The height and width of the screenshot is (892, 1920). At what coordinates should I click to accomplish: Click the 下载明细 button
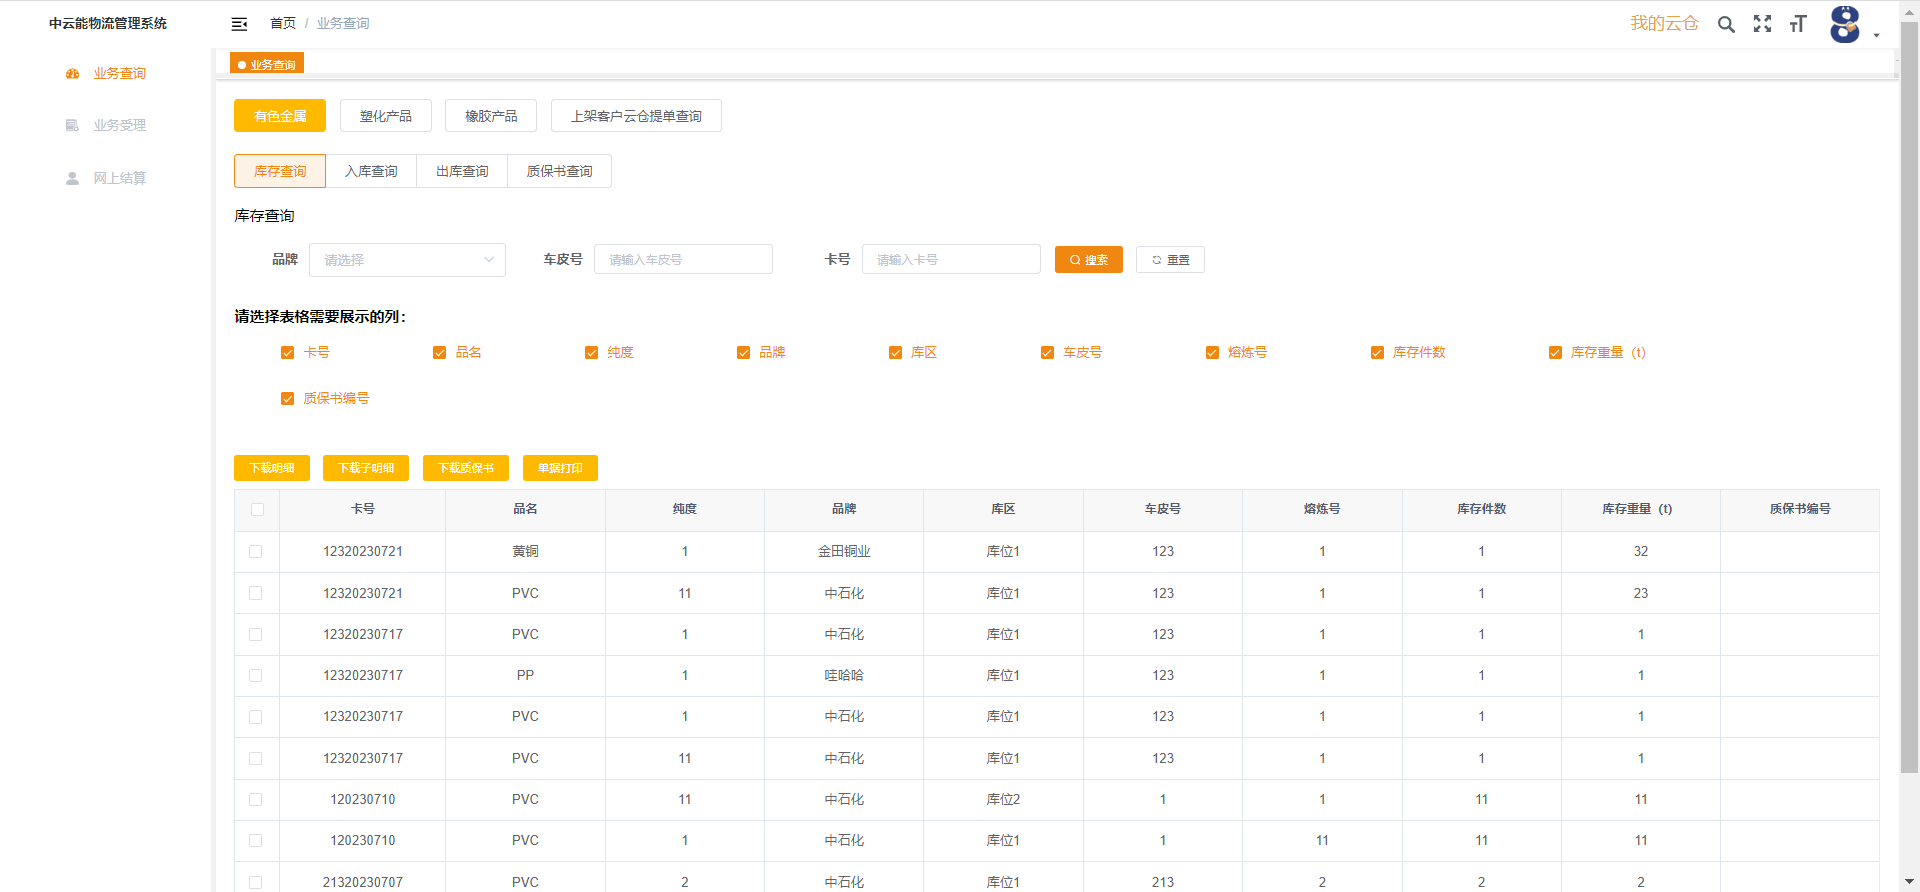click(272, 468)
